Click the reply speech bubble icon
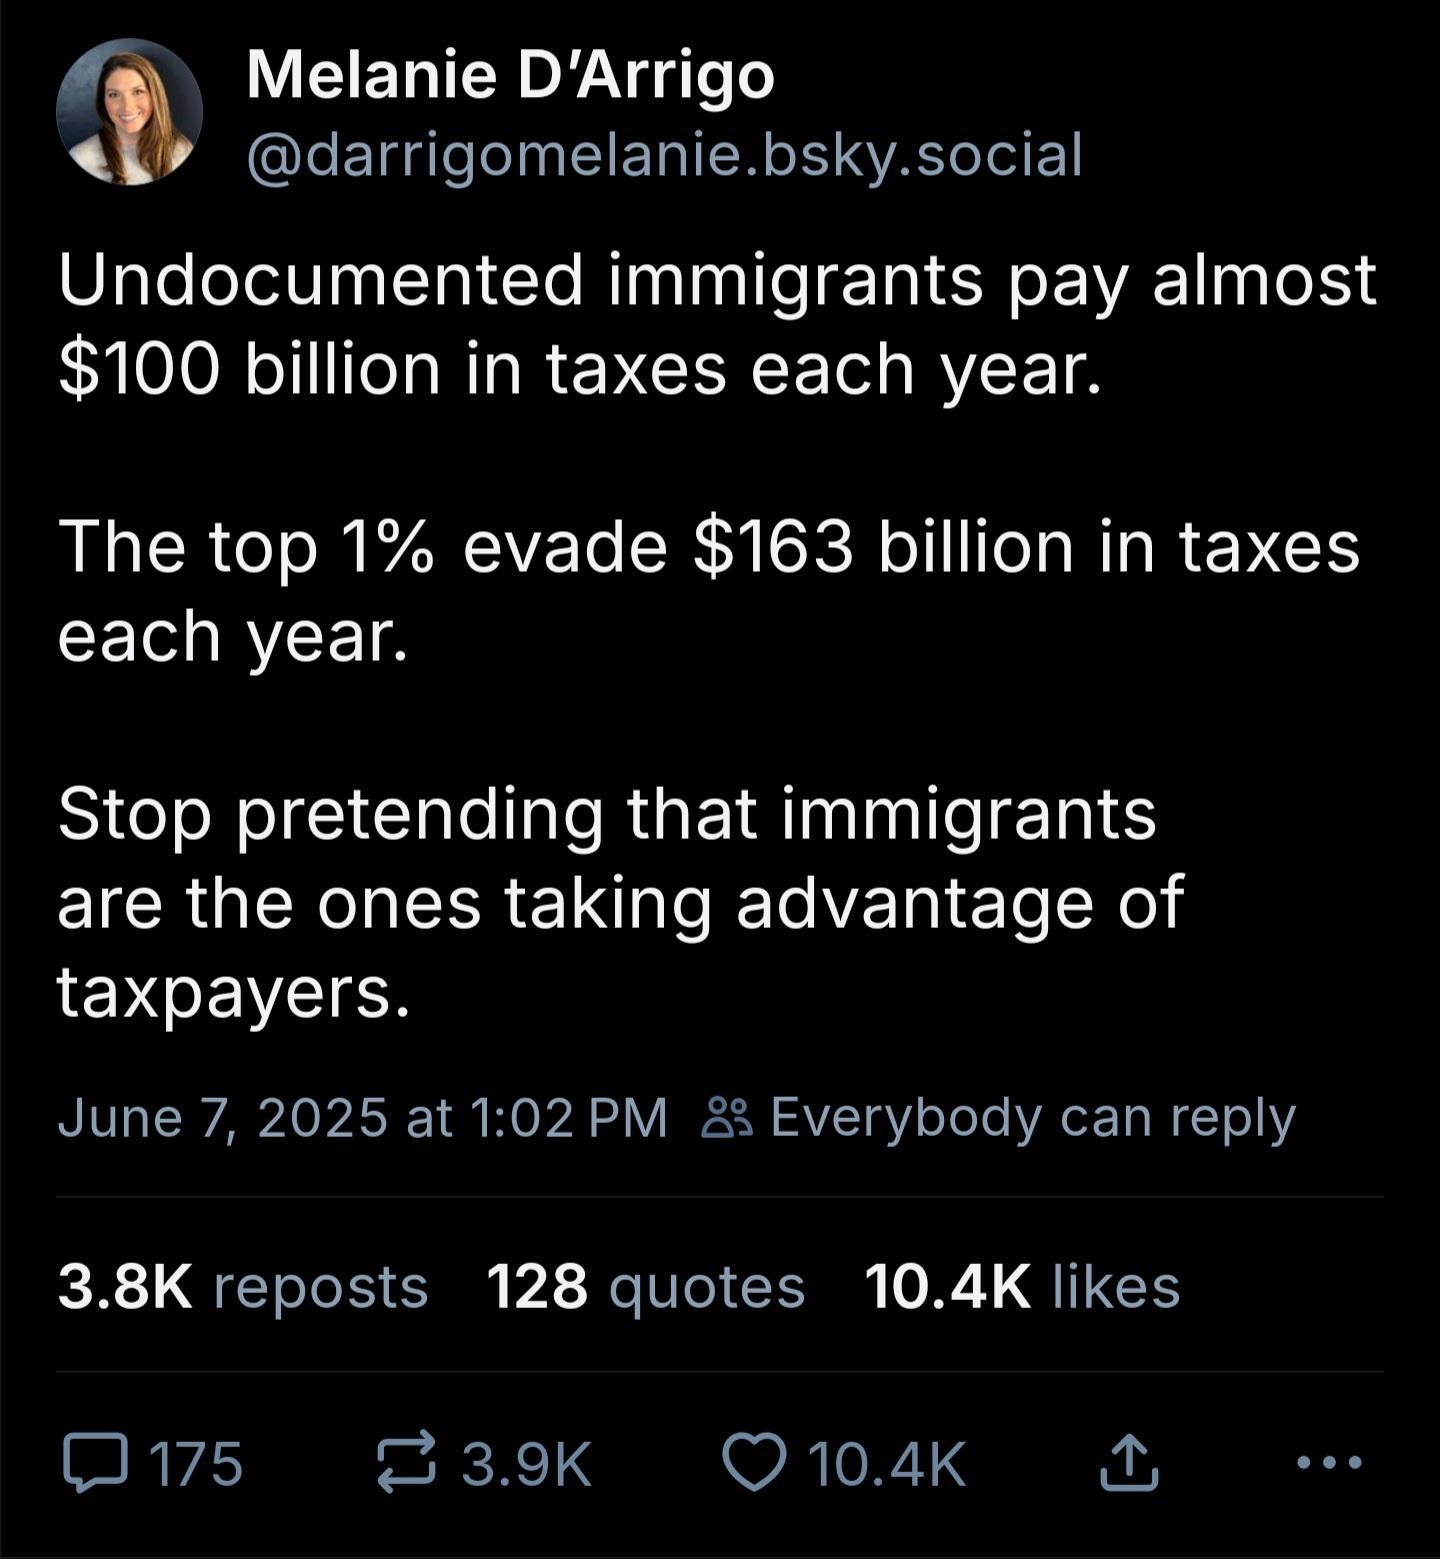Viewport: 1440px width, 1559px height. pos(95,1463)
